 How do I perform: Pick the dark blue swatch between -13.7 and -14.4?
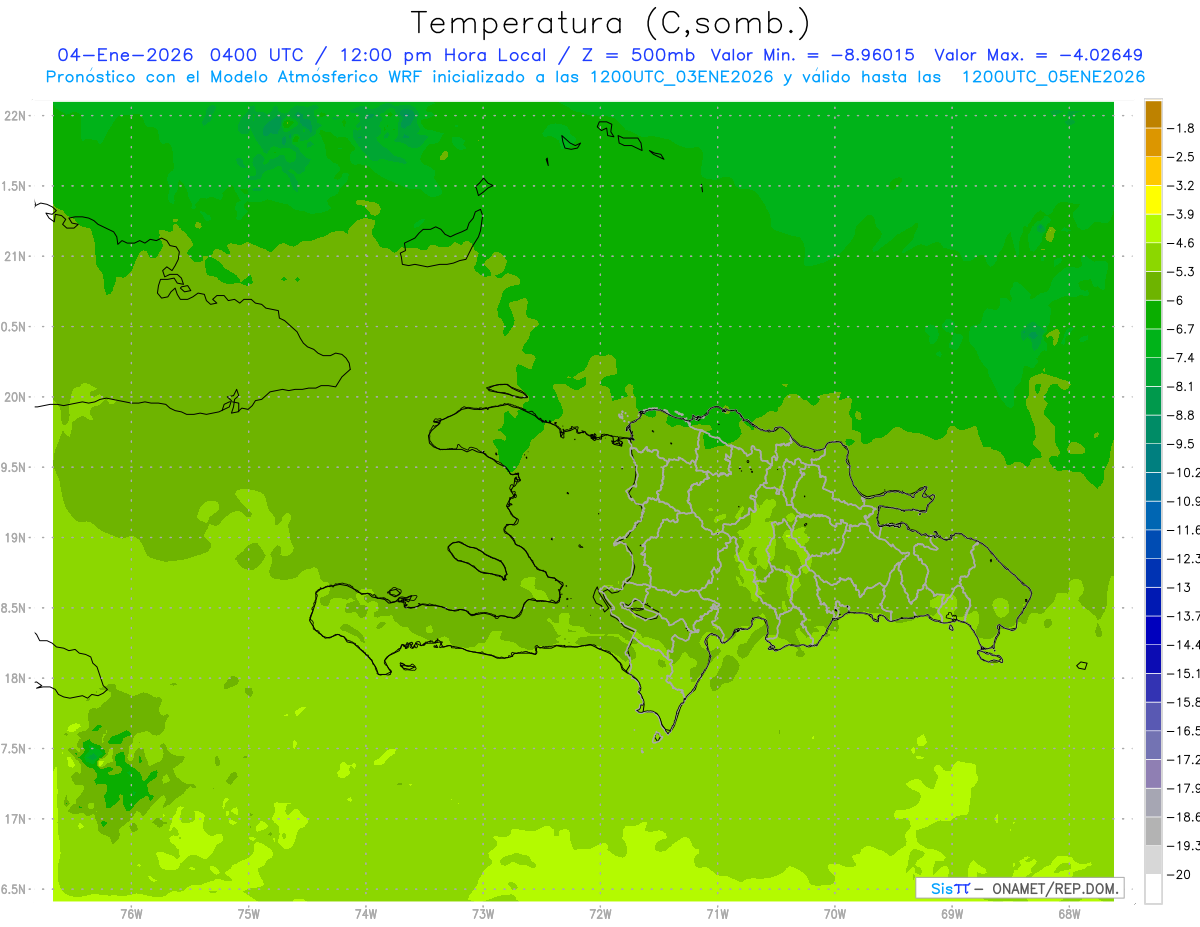1153,631
